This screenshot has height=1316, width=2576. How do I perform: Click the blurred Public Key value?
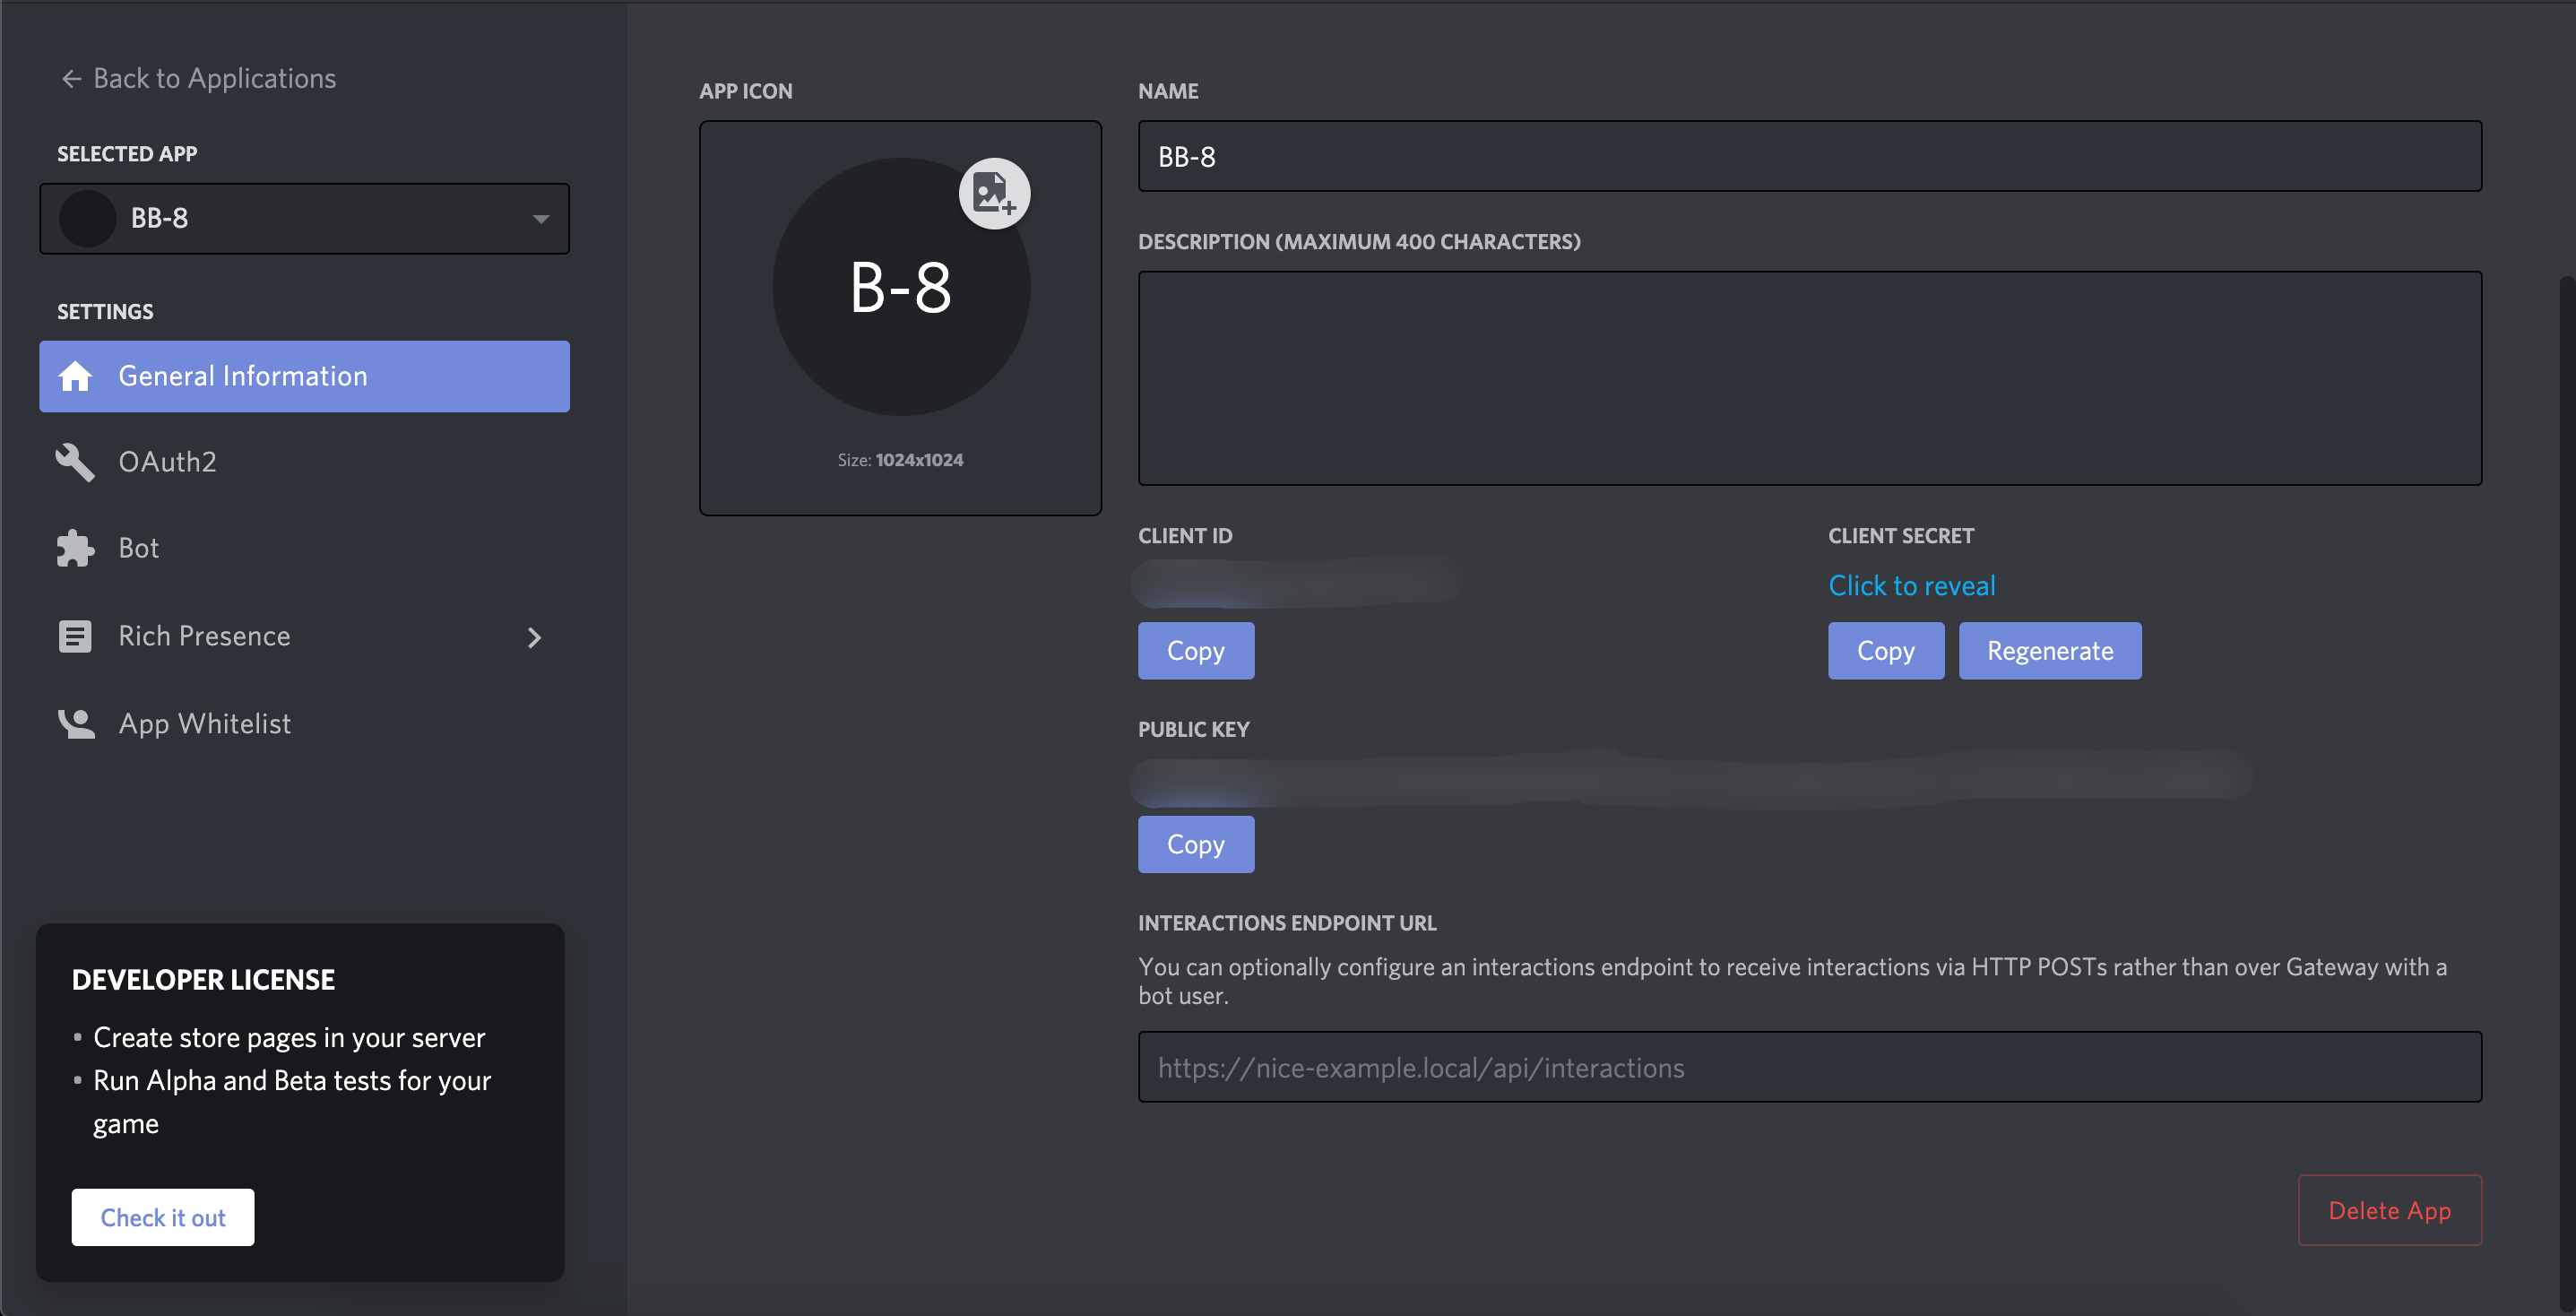1690,779
